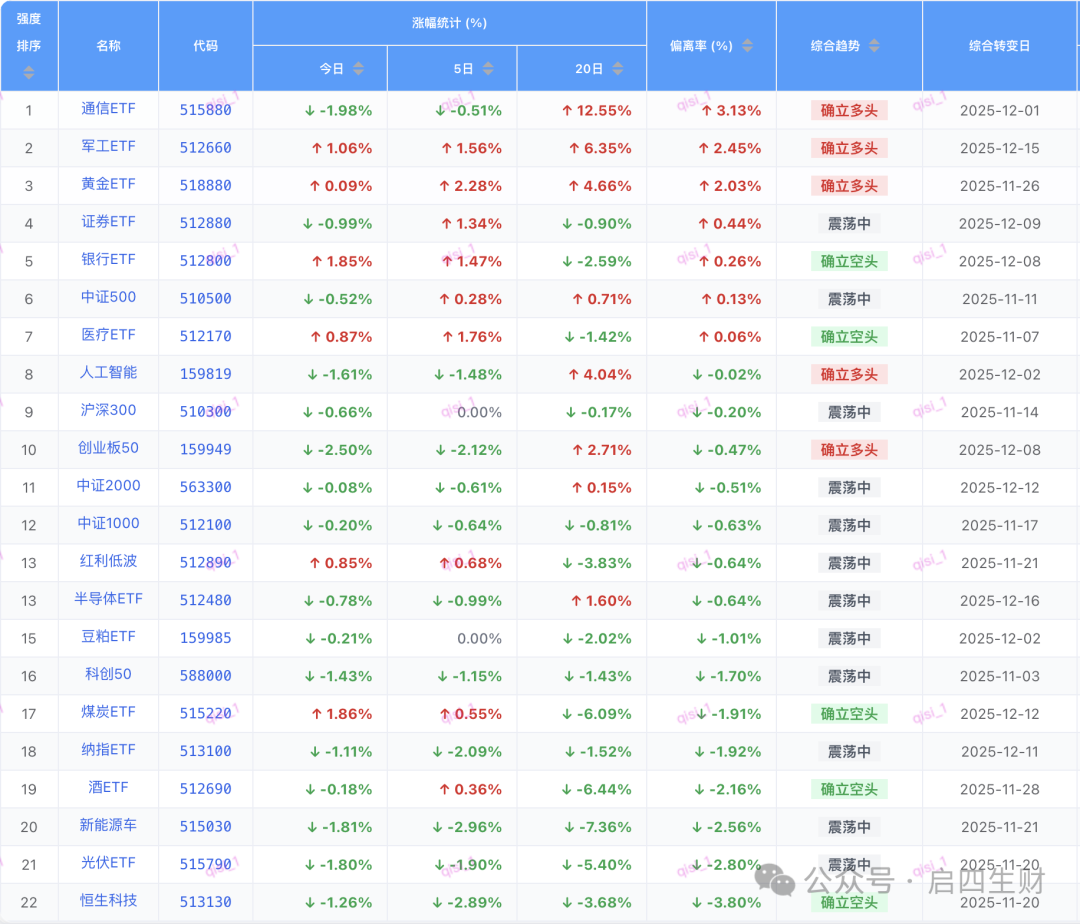This screenshot has height=924, width=1080.
Task: Click the 军工ETF name link
Action: 108,147
